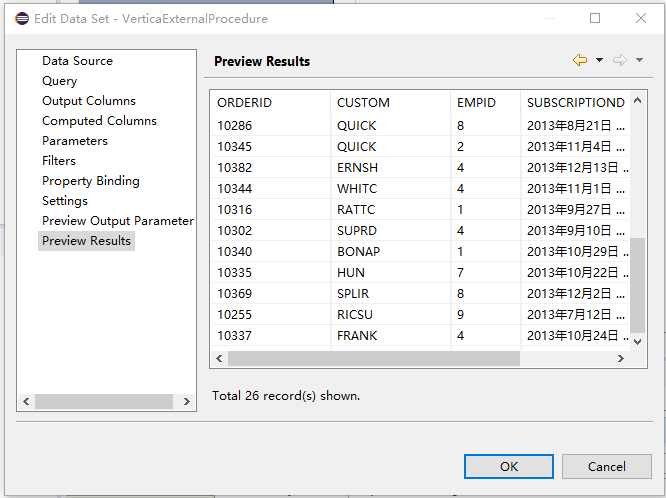The height and width of the screenshot is (498, 666).
Task: Click the Eclipse icon in title bar
Action: [22, 18]
